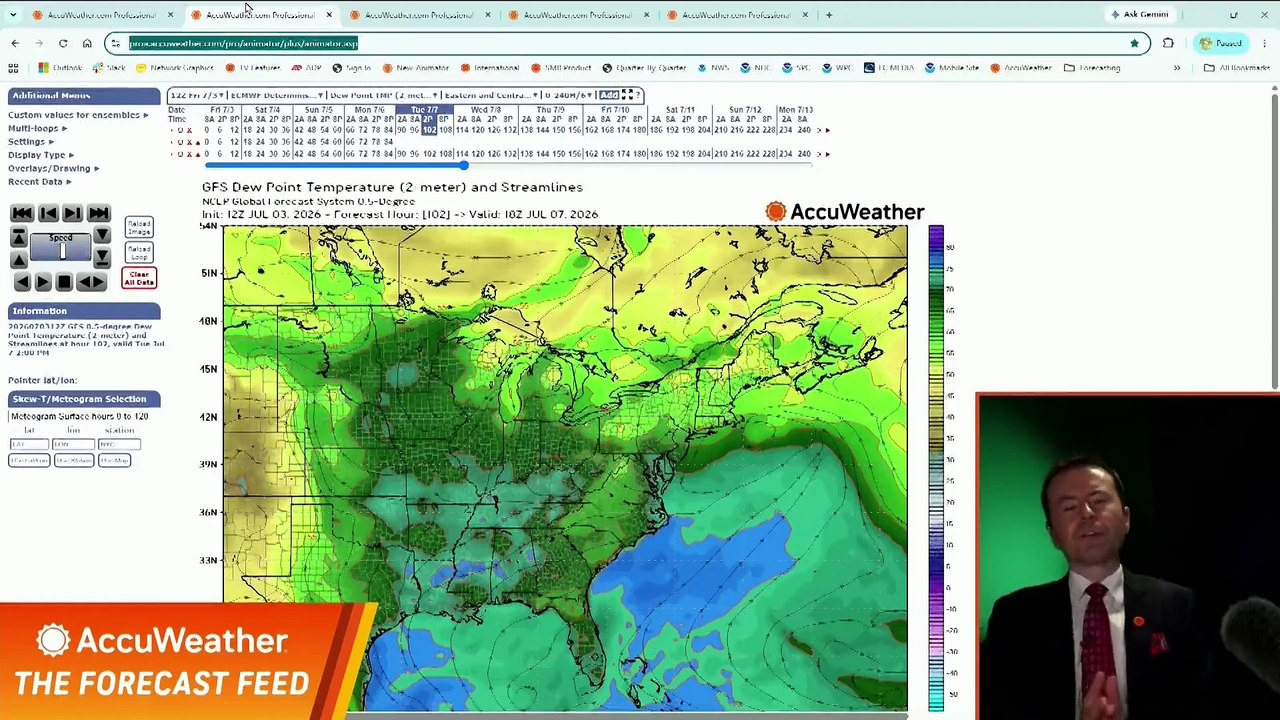Increase animation speed with the plain up arrow
Image resolution: width=1280 pixels, height=720 pixels.
coord(19,259)
